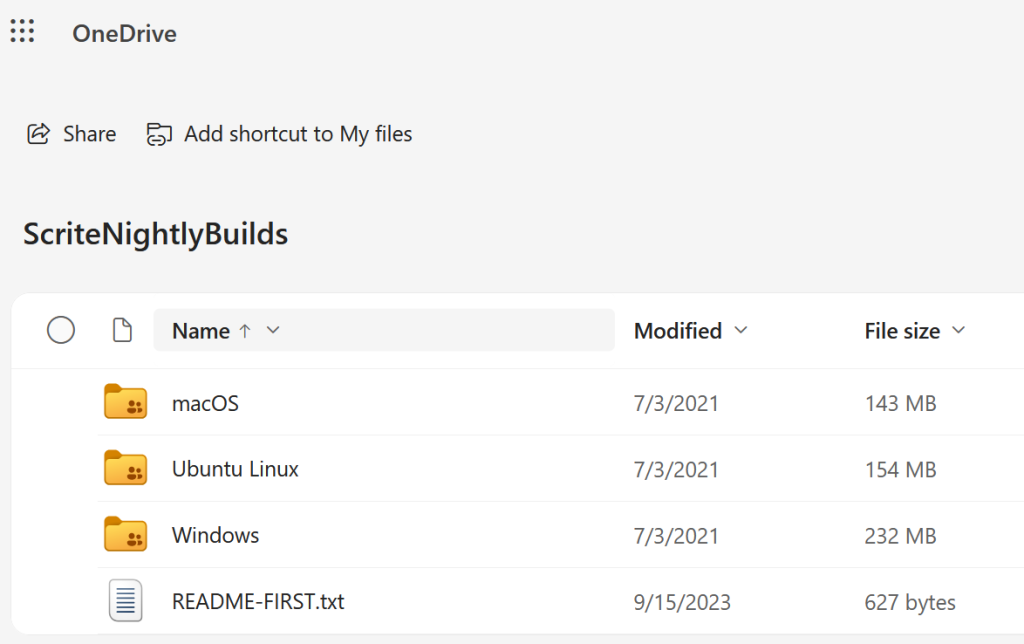Click the macOS shared folder icon
This screenshot has height=644, width=1024.
pyautogui.click(x=125, y=402)
